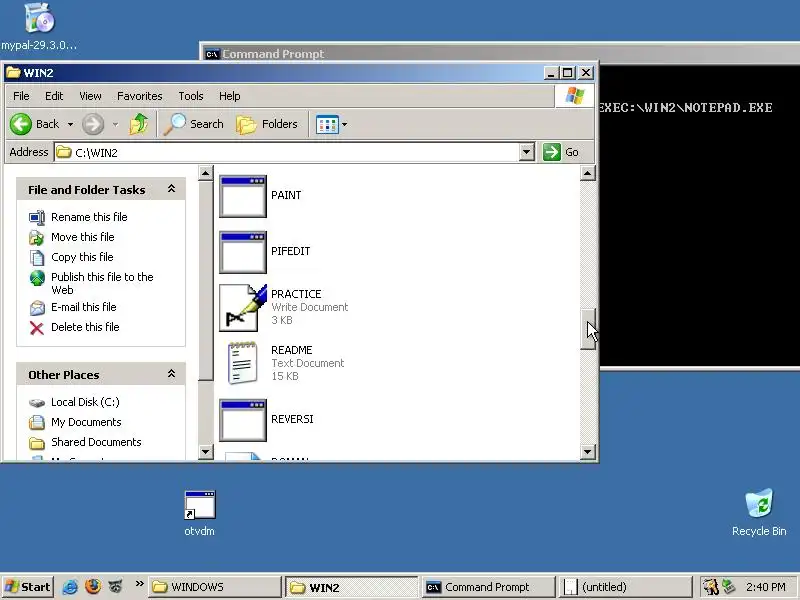Image resolution: width=800 pixels, height=600 pixels.
Task: Click the E-mail this file envelope icon
Action: (37, 308)
